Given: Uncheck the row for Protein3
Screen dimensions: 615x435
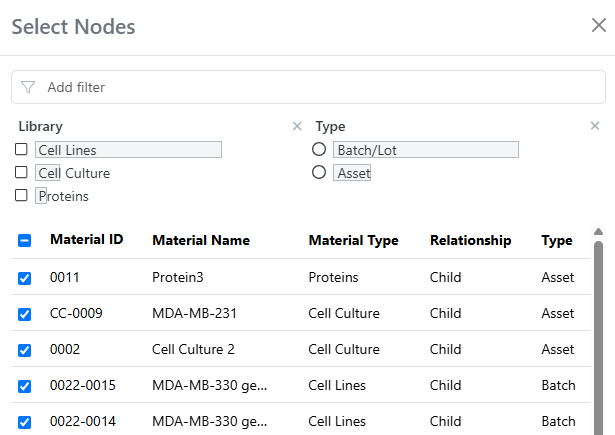Looking at the screenshot, I should 24,278.
